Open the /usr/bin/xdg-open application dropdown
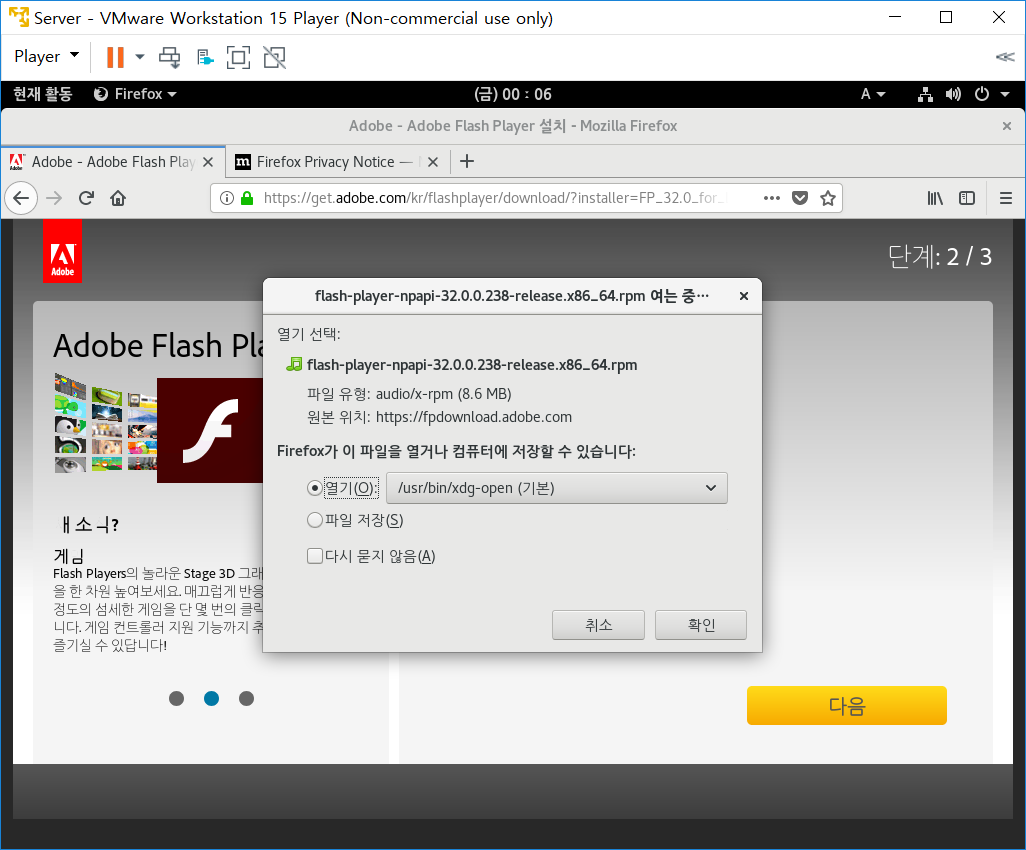 (x=557, y=488)
